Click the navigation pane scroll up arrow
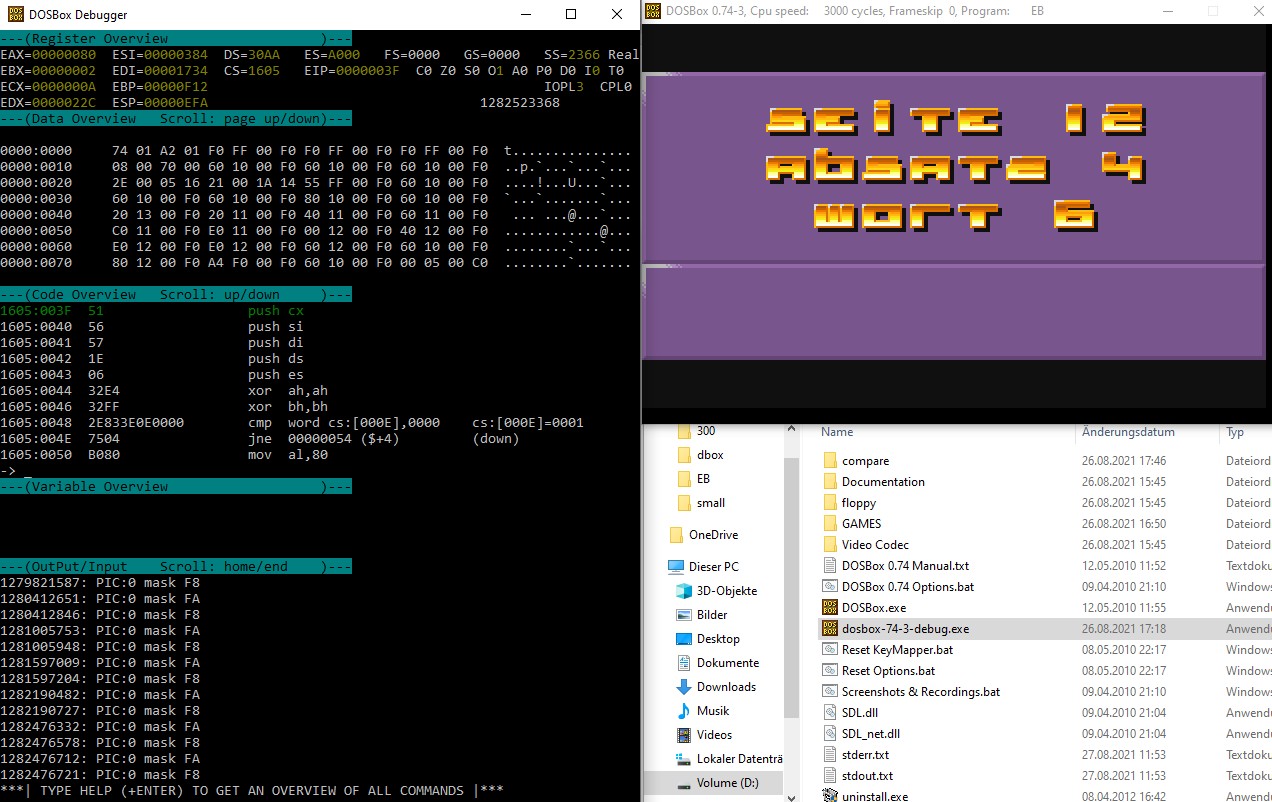This screenshot has height=802, width=1272. (791, 431)
